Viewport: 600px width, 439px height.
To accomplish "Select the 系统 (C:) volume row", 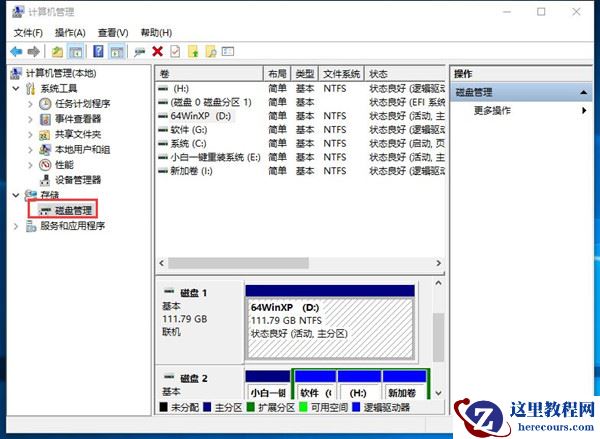I will click(301, 144).
